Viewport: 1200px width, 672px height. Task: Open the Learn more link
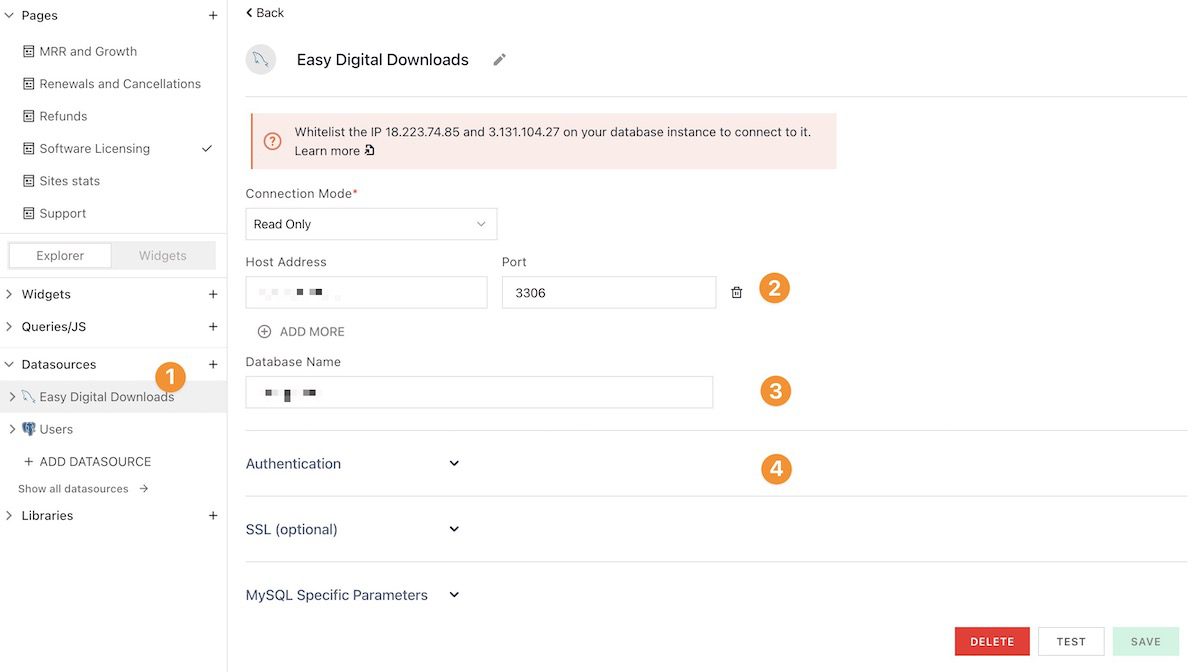pyautogui.click(x=334, y=151)
